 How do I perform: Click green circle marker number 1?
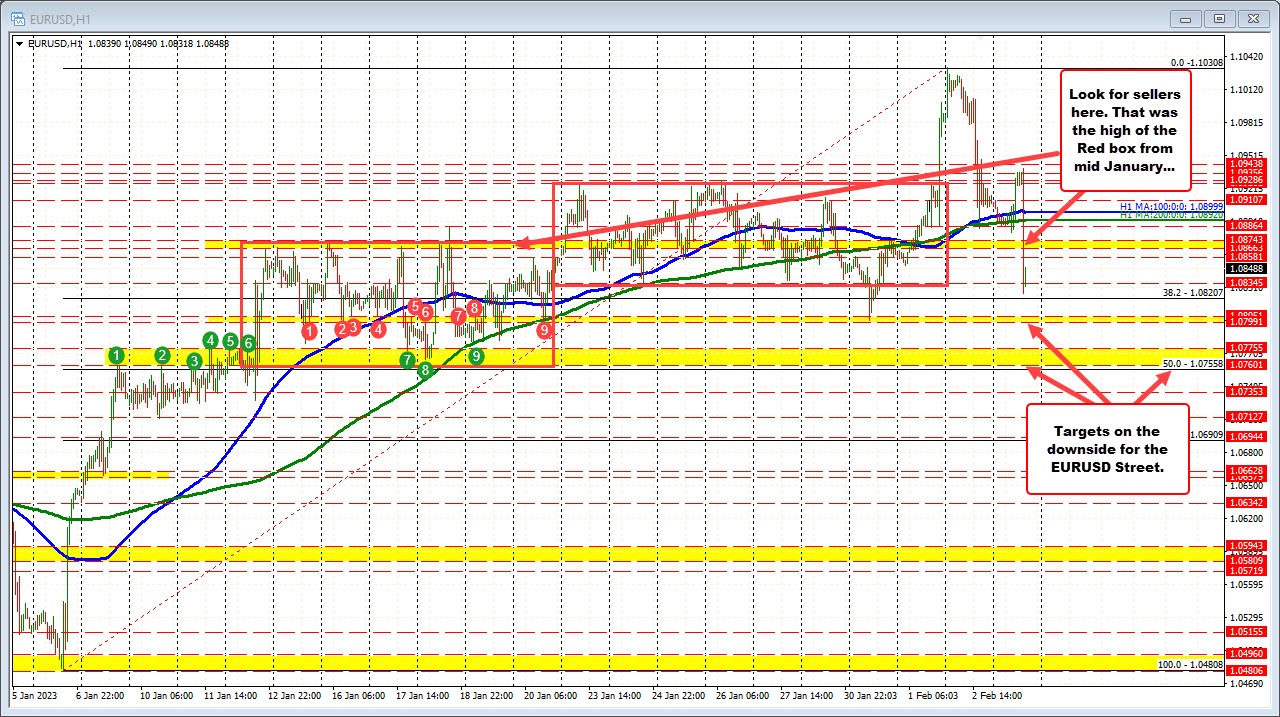[117, 355]
